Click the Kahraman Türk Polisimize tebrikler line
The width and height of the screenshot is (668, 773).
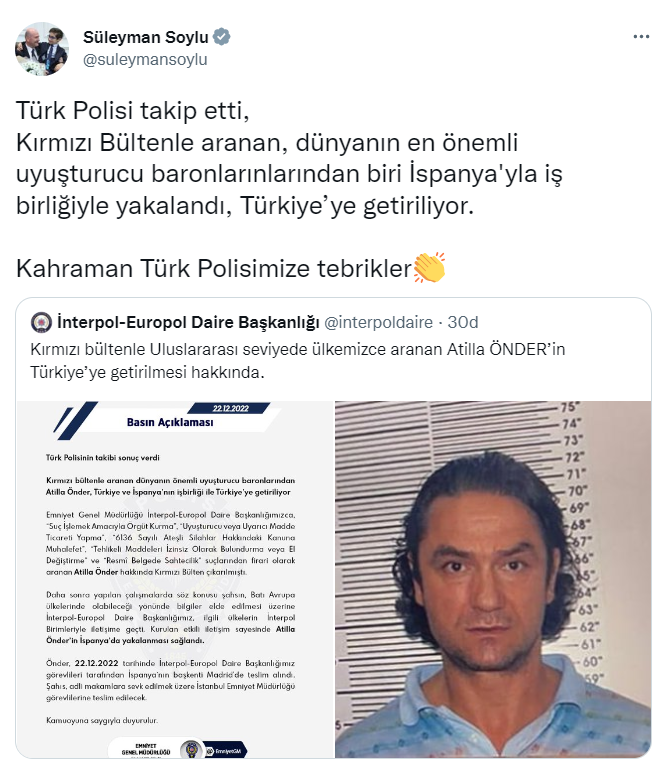[214, 269]
